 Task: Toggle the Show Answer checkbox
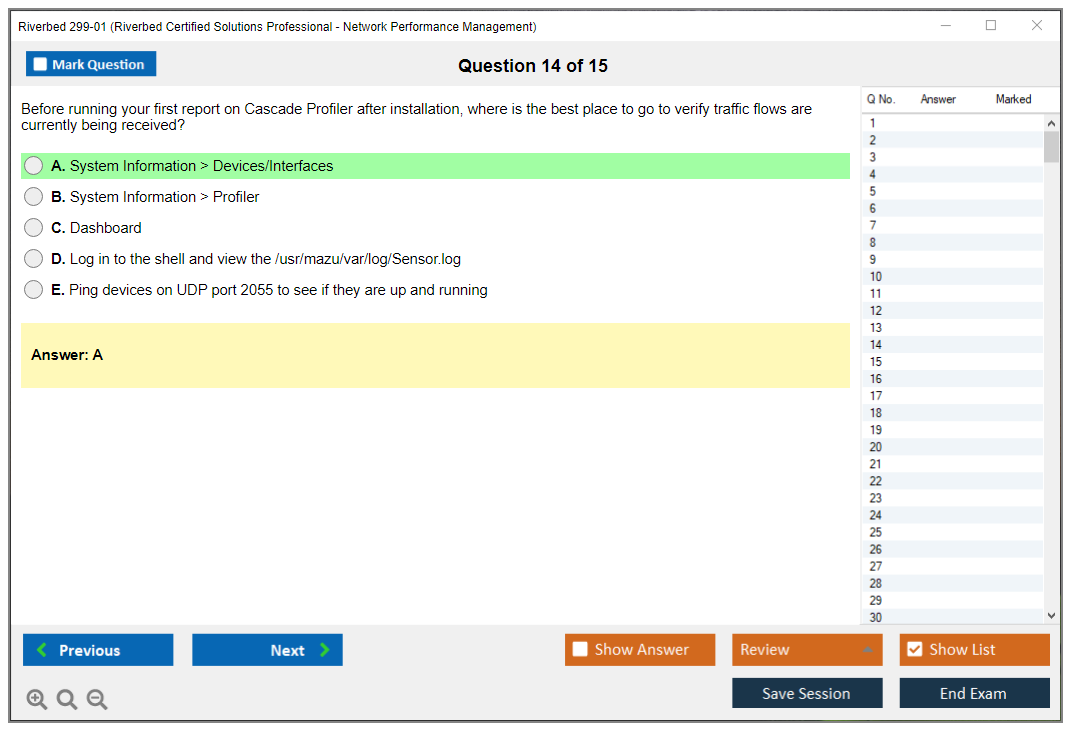click(580, 650)
